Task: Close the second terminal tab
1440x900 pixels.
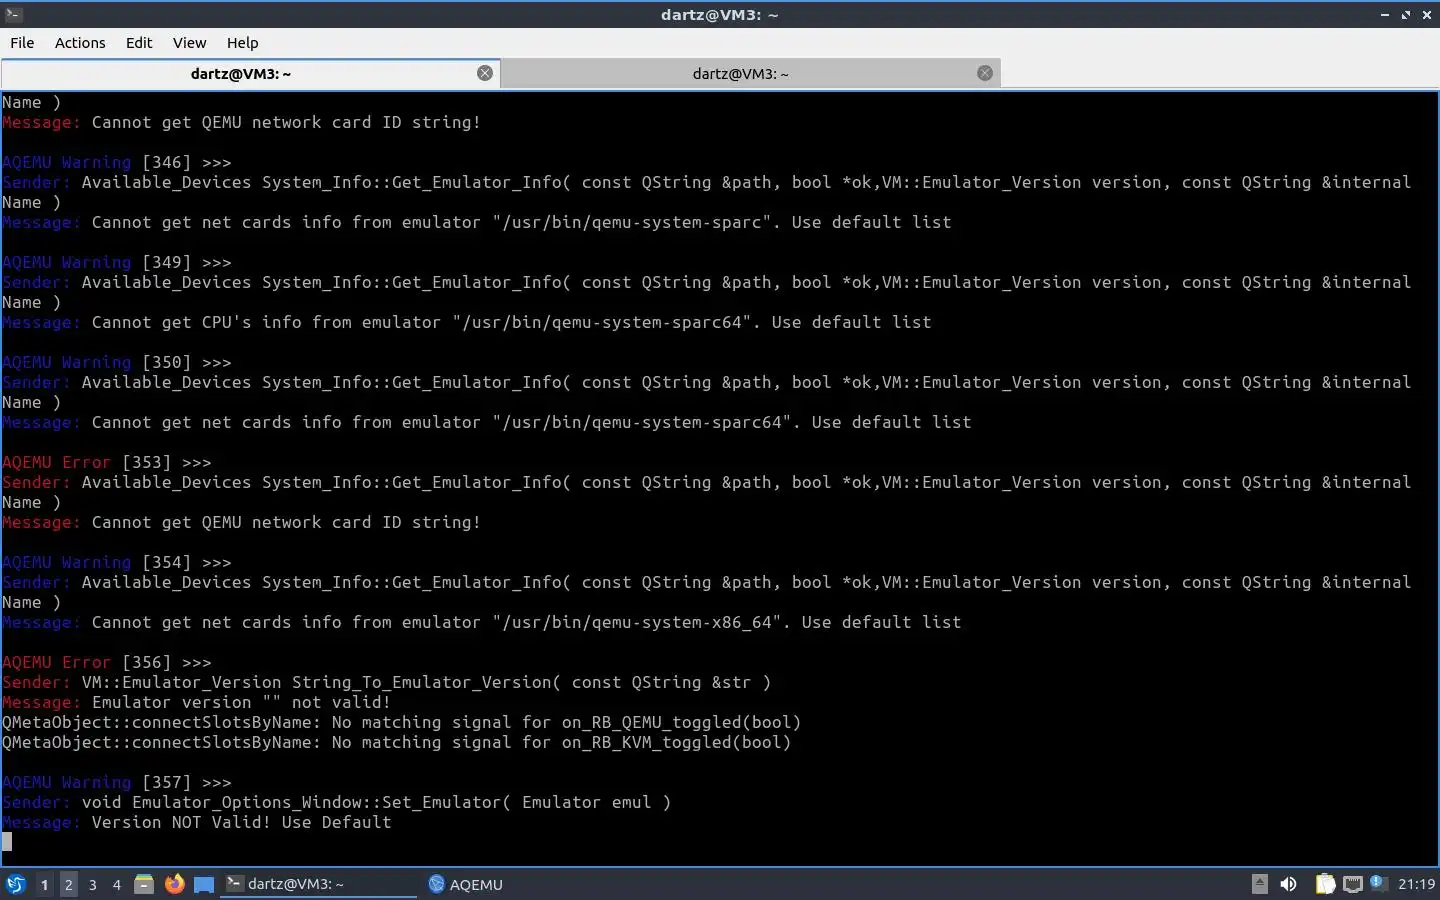Action: point(985,73)
